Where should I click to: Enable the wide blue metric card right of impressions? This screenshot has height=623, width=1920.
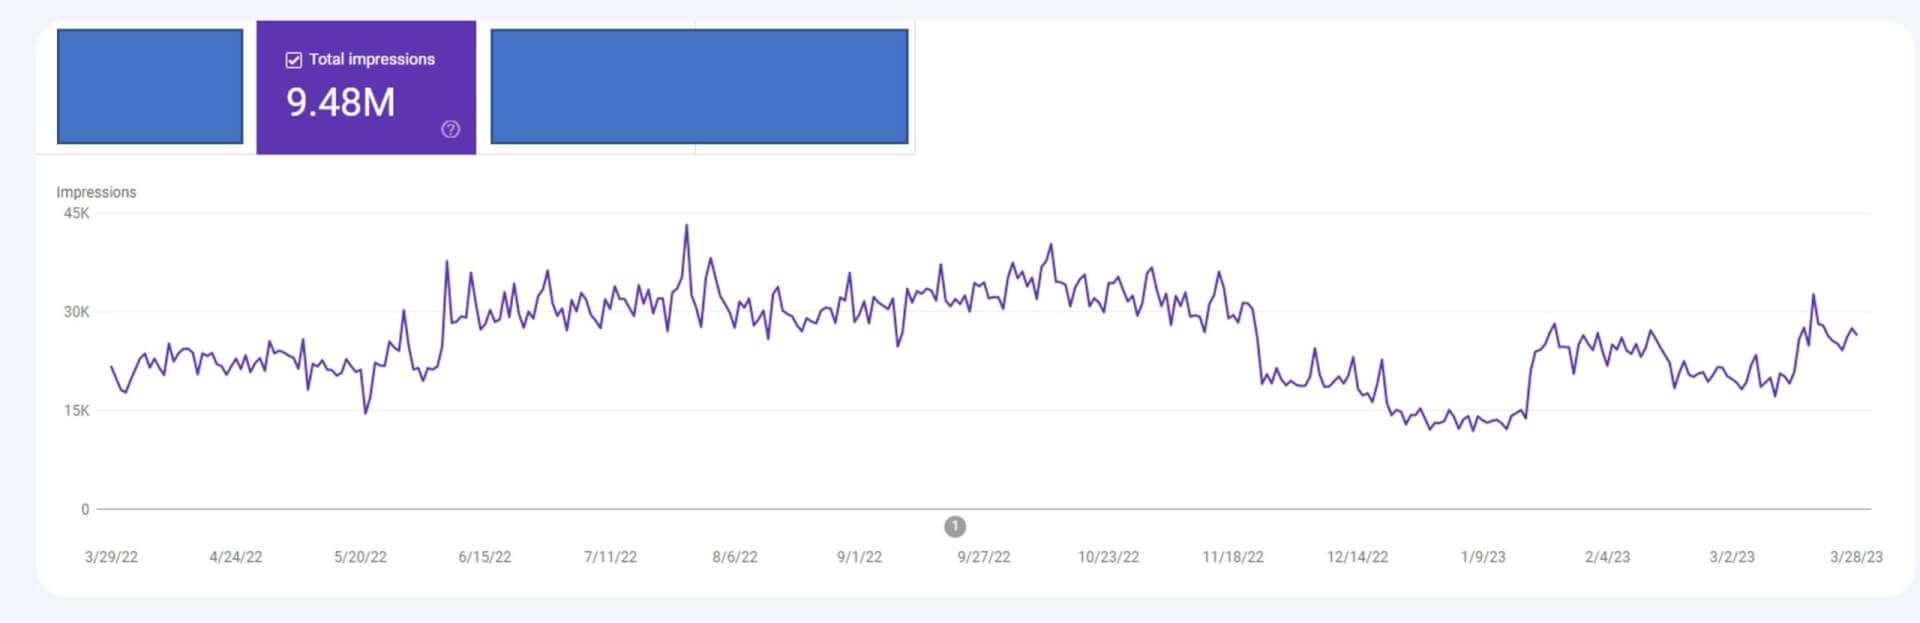(x=698, y=87)
